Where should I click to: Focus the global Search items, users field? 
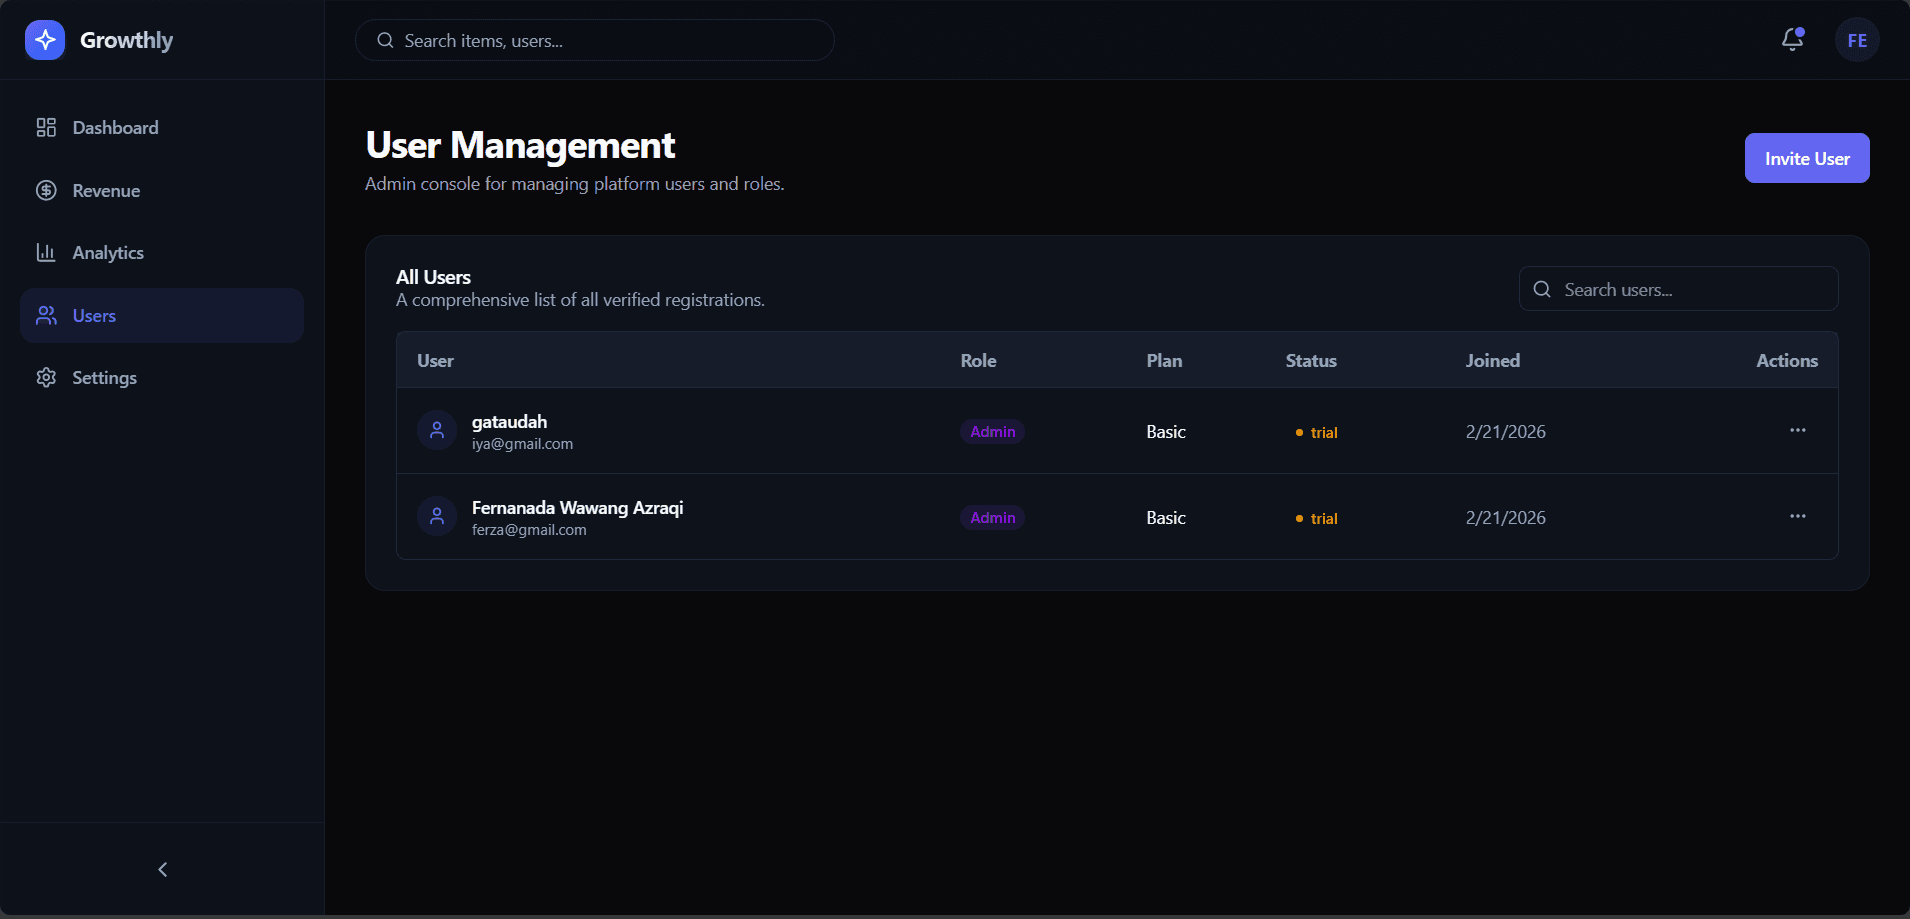point(595,41)
